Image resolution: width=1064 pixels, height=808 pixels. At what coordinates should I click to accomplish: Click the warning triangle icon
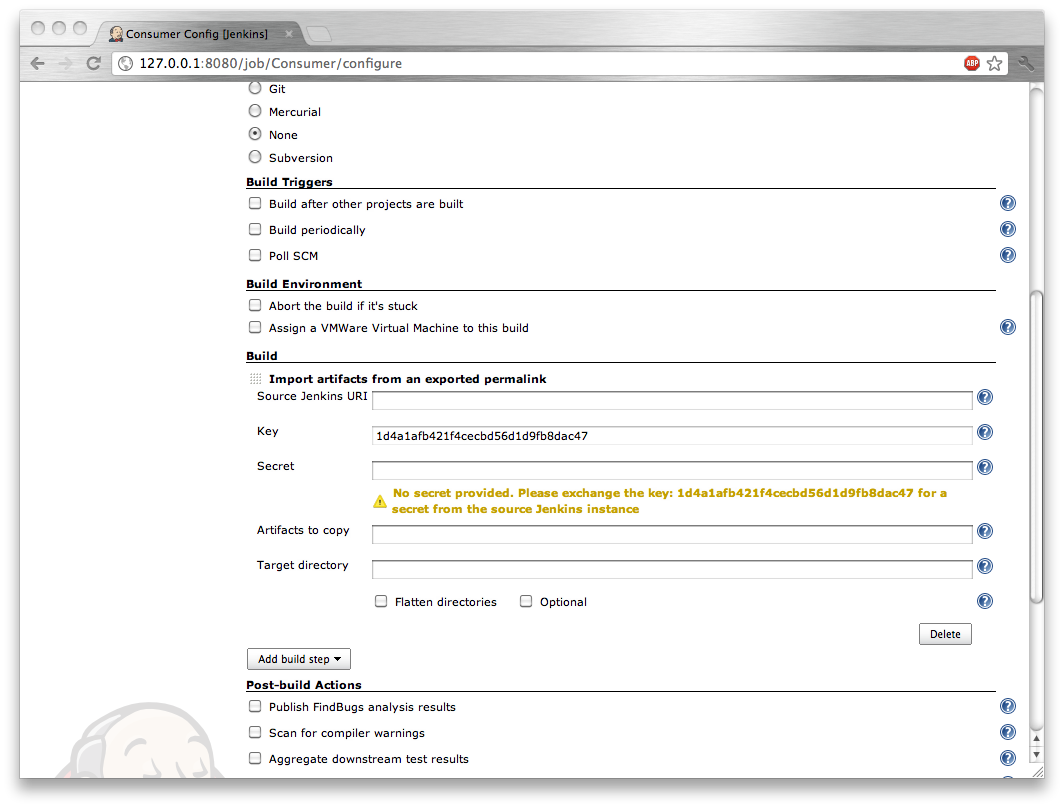pyautogui.click(x=380, y=501)
